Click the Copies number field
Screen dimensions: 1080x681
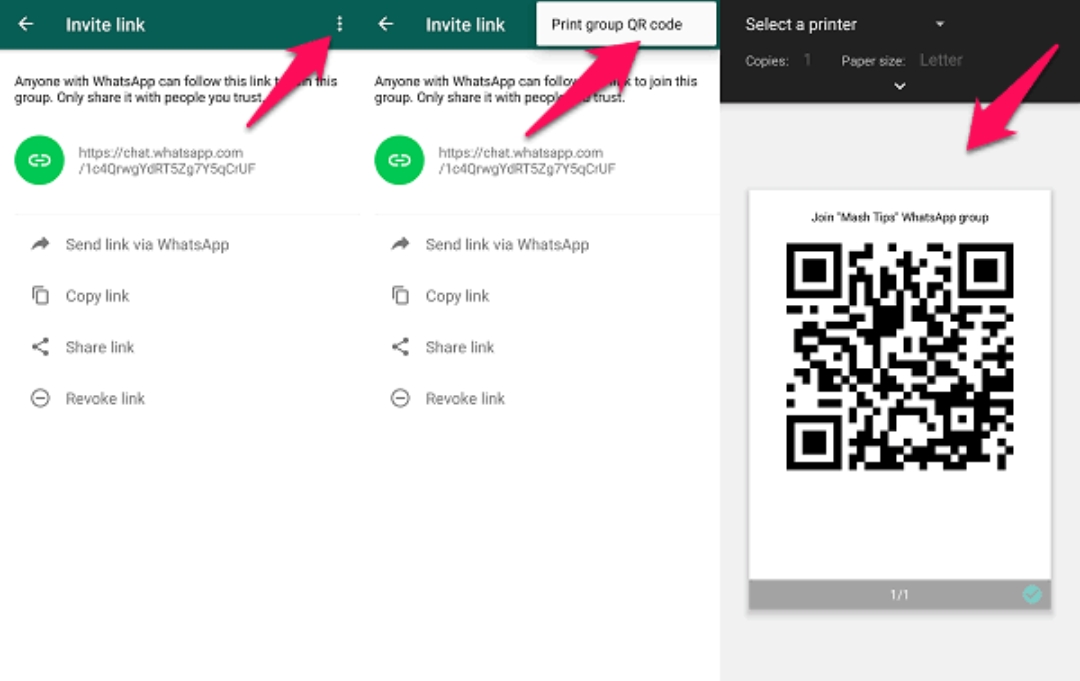(807, 60)
